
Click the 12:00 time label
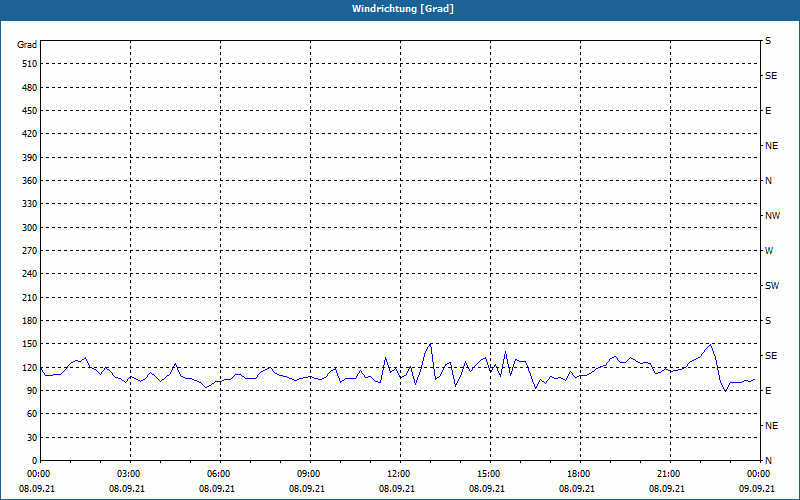[399, 474]
